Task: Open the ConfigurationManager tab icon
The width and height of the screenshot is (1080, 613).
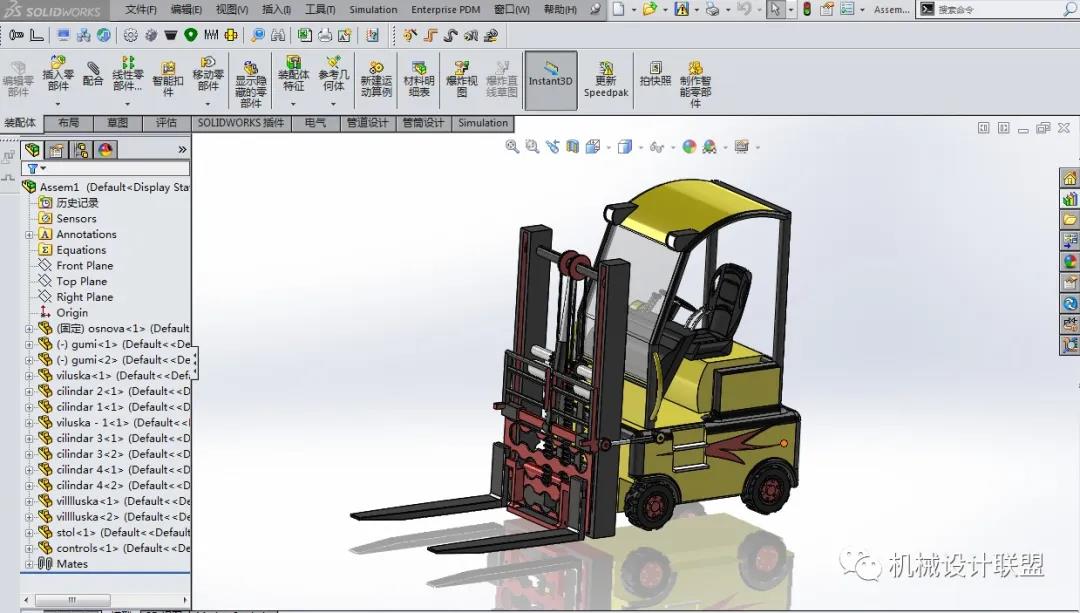Action: tap(81, 149)
